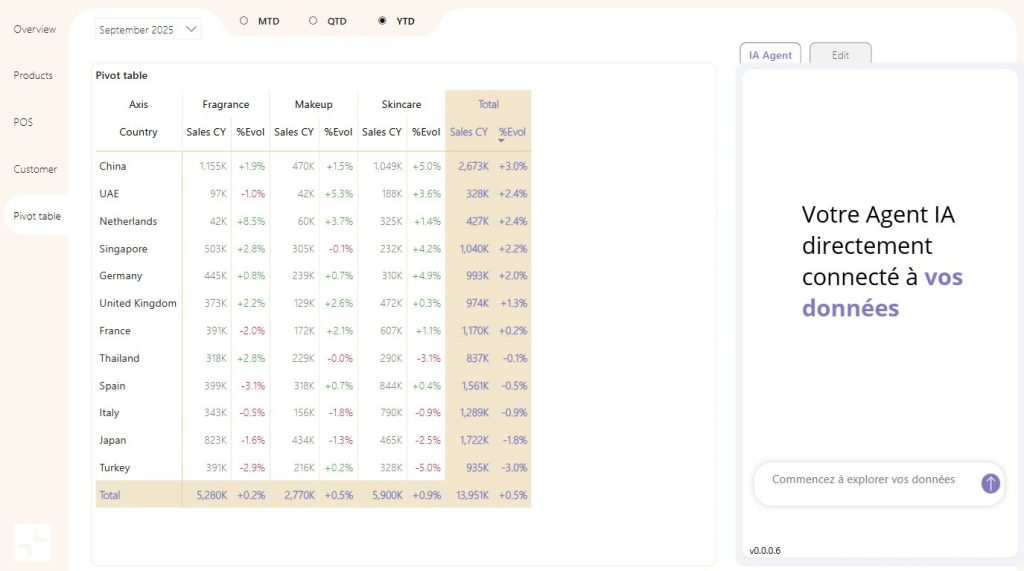Go to the POS page

[x=23, y=122]
